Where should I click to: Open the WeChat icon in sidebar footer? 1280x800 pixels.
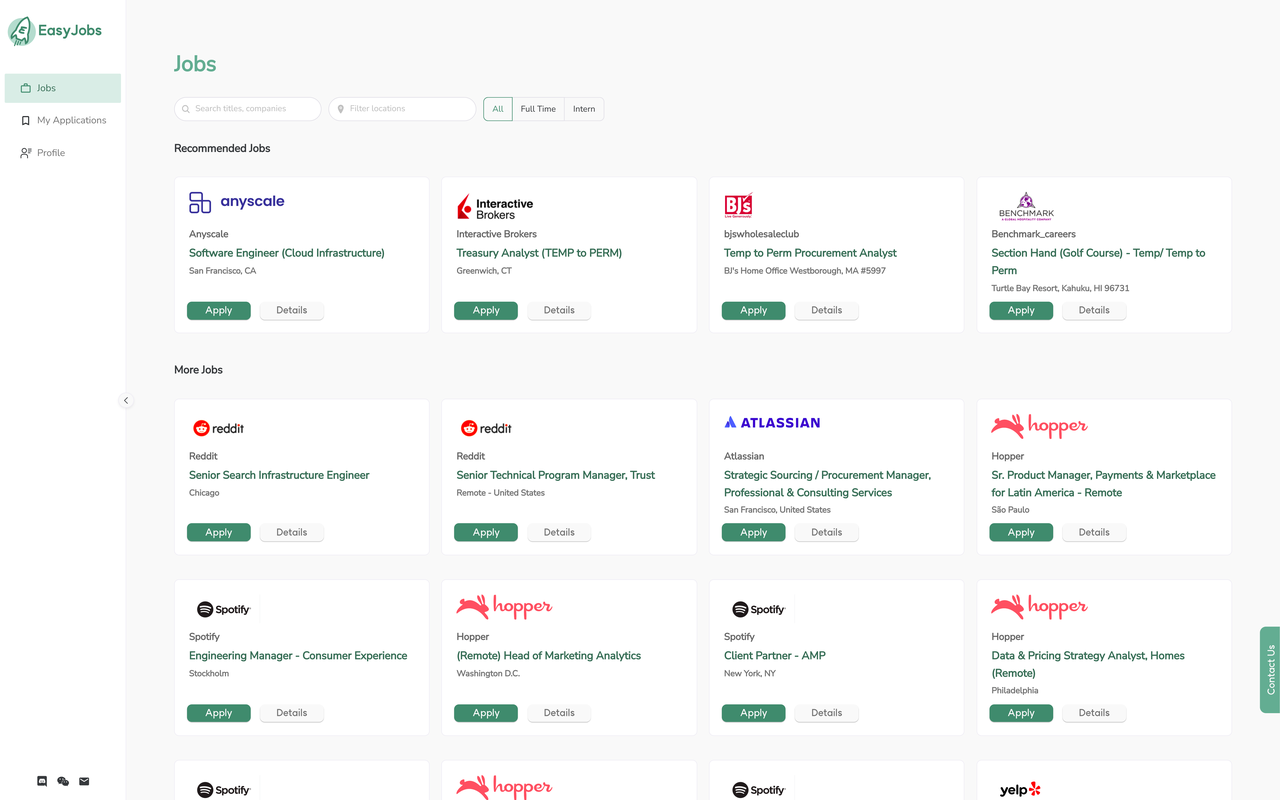click(63, 781)
